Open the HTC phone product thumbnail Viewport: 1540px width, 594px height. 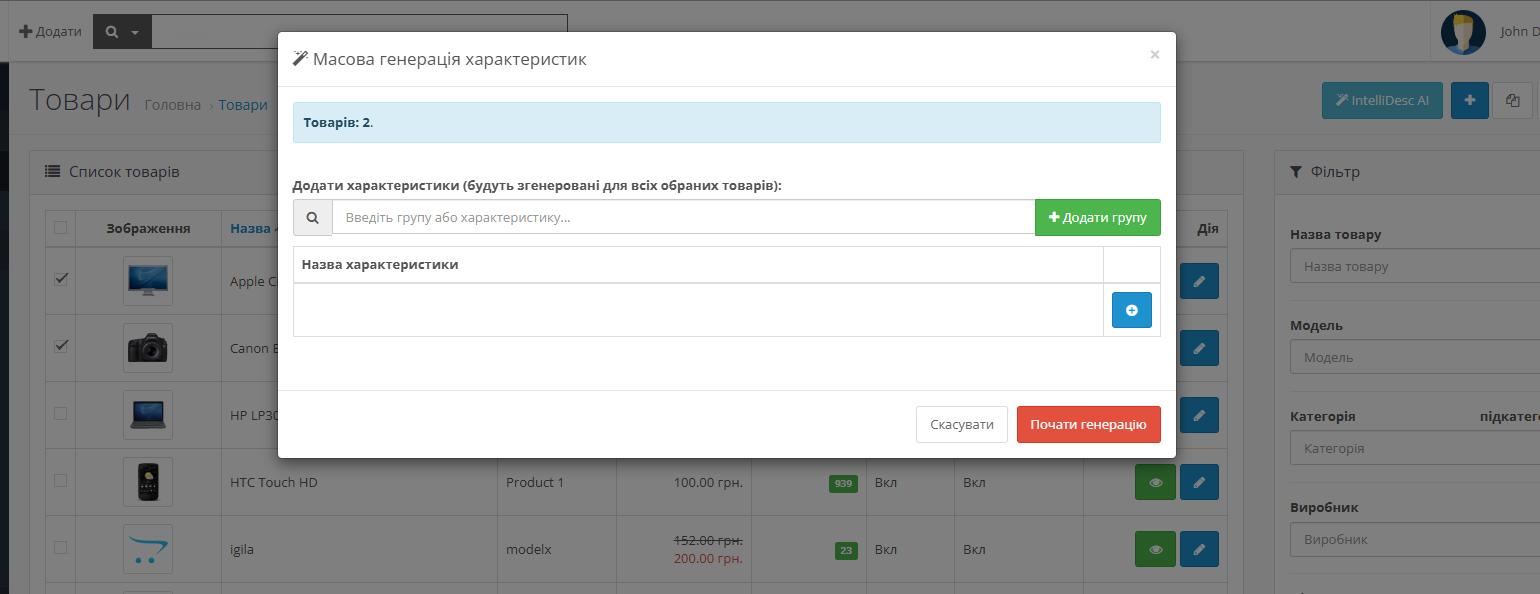coord(148,482)
